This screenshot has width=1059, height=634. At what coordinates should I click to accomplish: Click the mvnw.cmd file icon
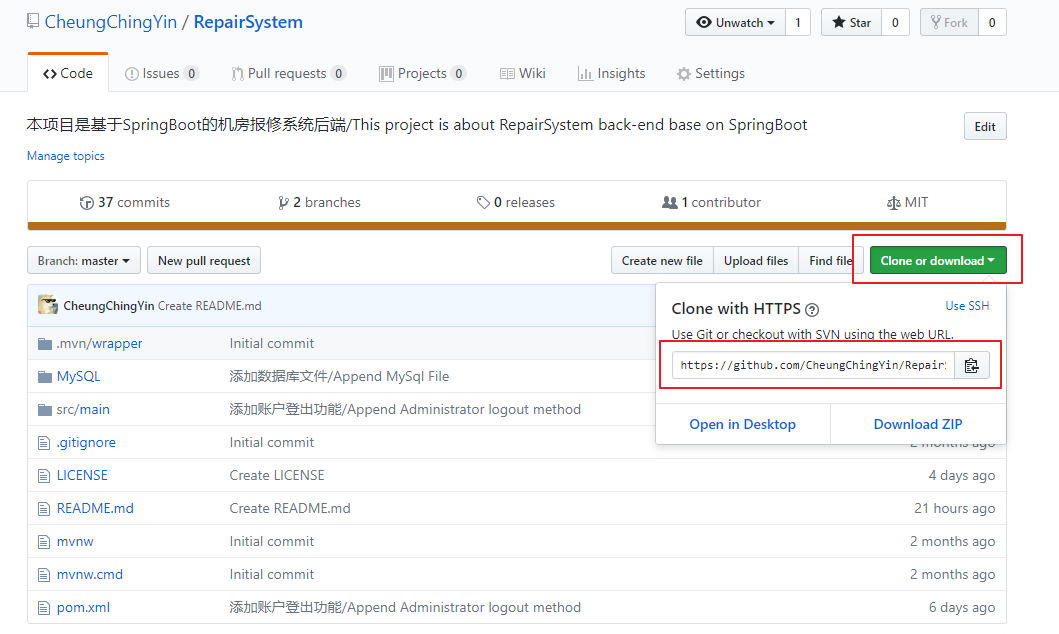[x=44, y=575]
